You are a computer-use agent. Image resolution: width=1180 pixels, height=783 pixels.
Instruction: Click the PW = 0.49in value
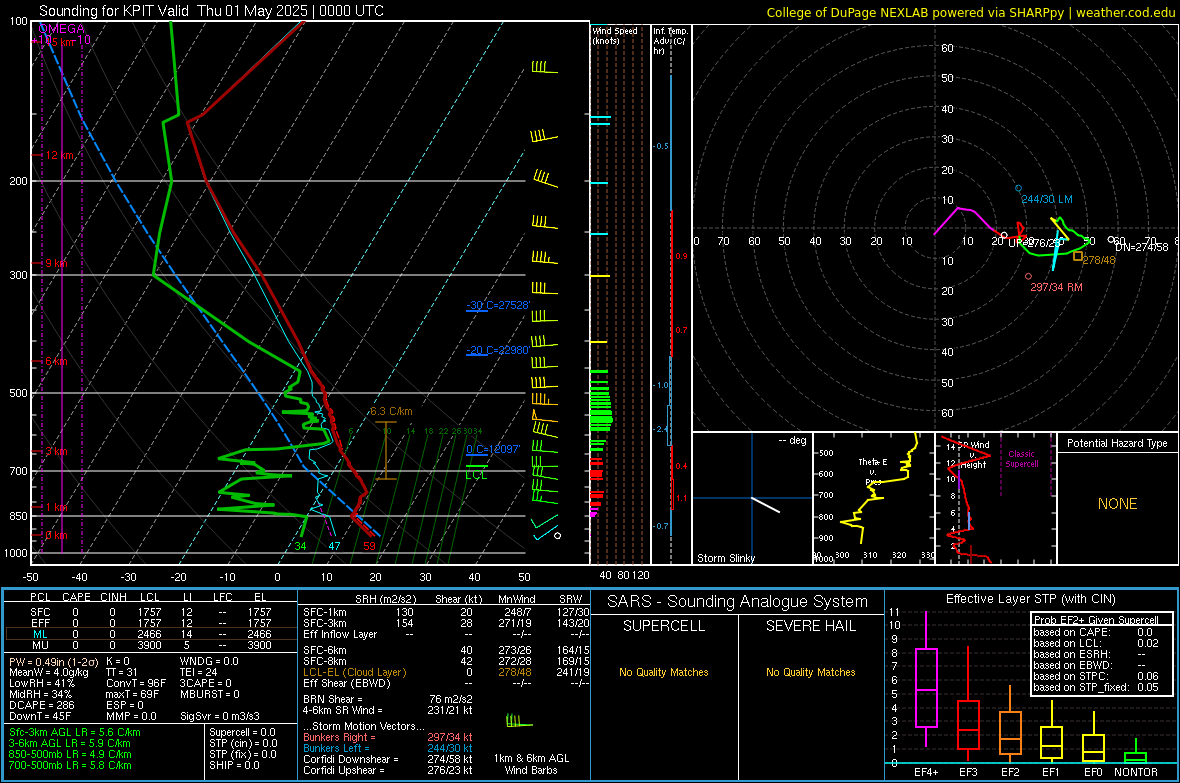(x=54, y=661)
